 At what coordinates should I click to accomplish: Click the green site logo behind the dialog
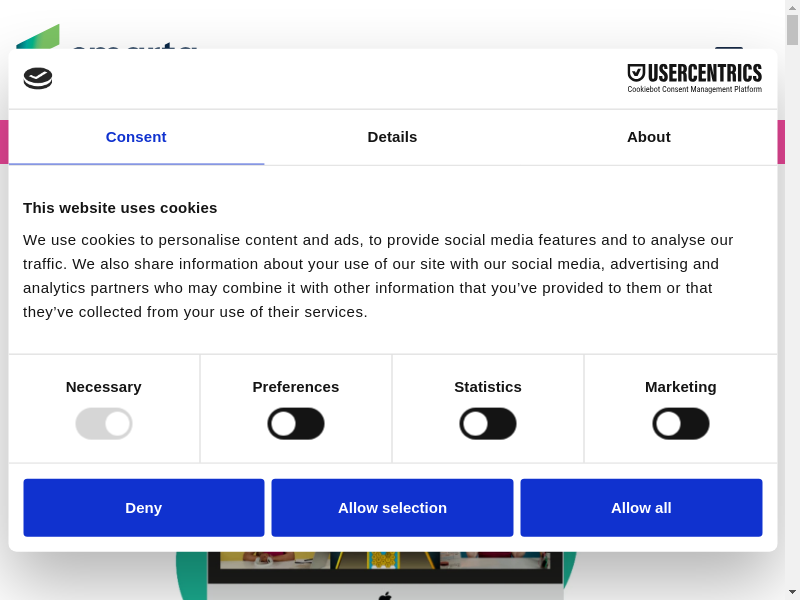(38, 36)
